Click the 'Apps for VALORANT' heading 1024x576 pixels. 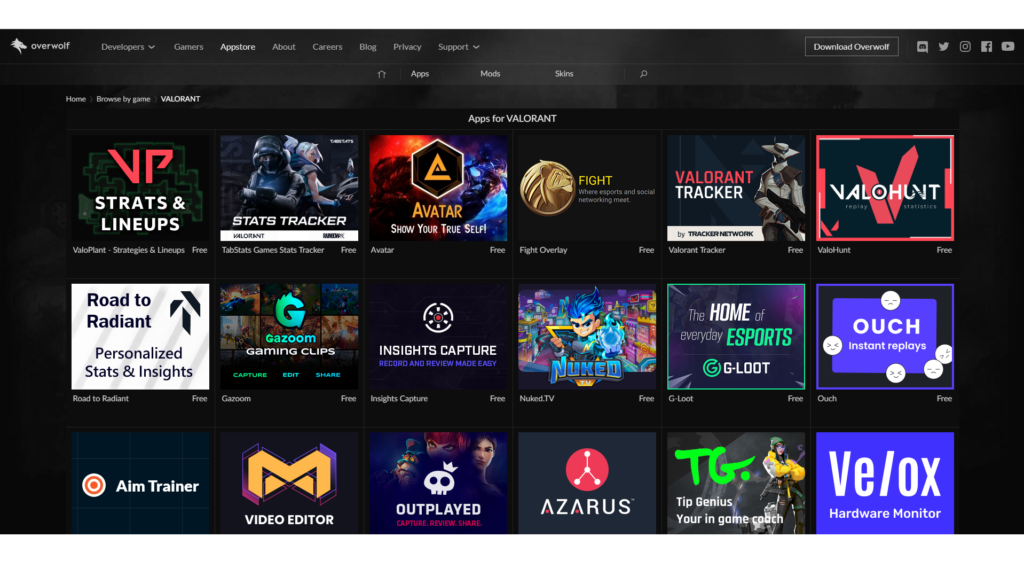512,118
